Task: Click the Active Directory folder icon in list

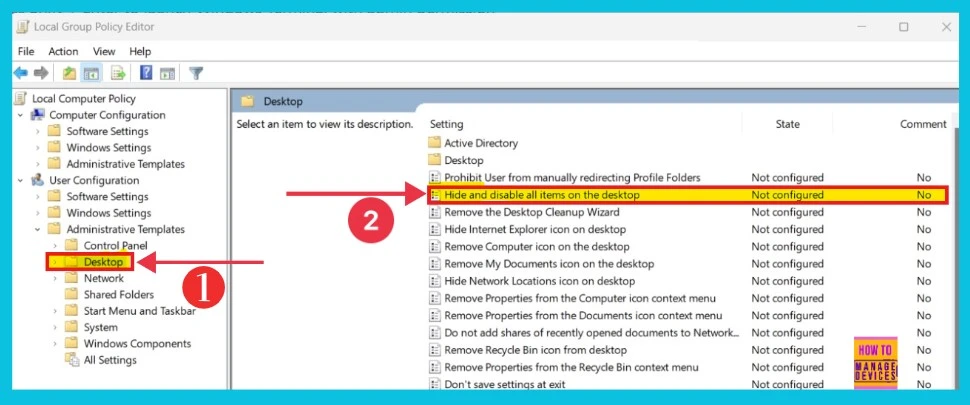Action: 436,143
